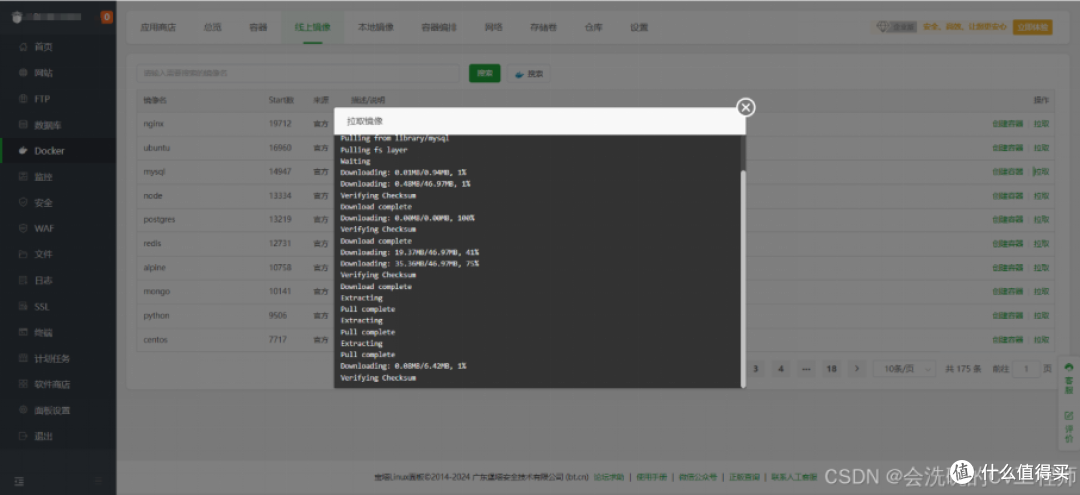Open the 论坛求助 footer link
This screenshot has height=495, width=1080.
click(609, 476)
